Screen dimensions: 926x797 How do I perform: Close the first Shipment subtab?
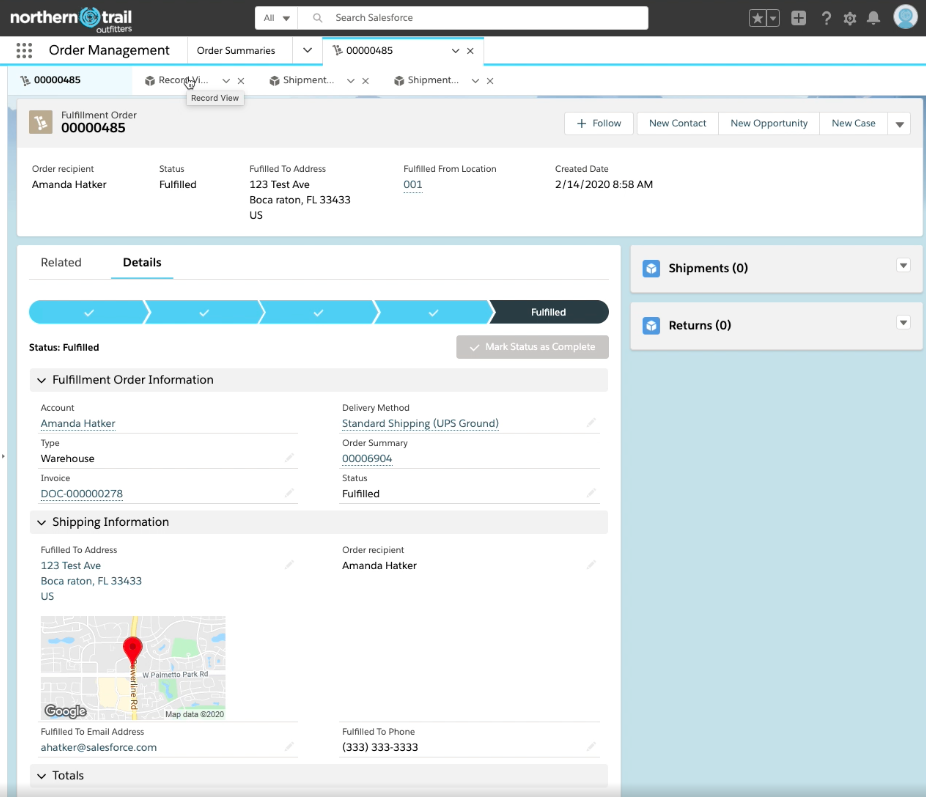[x=366, y=81]
